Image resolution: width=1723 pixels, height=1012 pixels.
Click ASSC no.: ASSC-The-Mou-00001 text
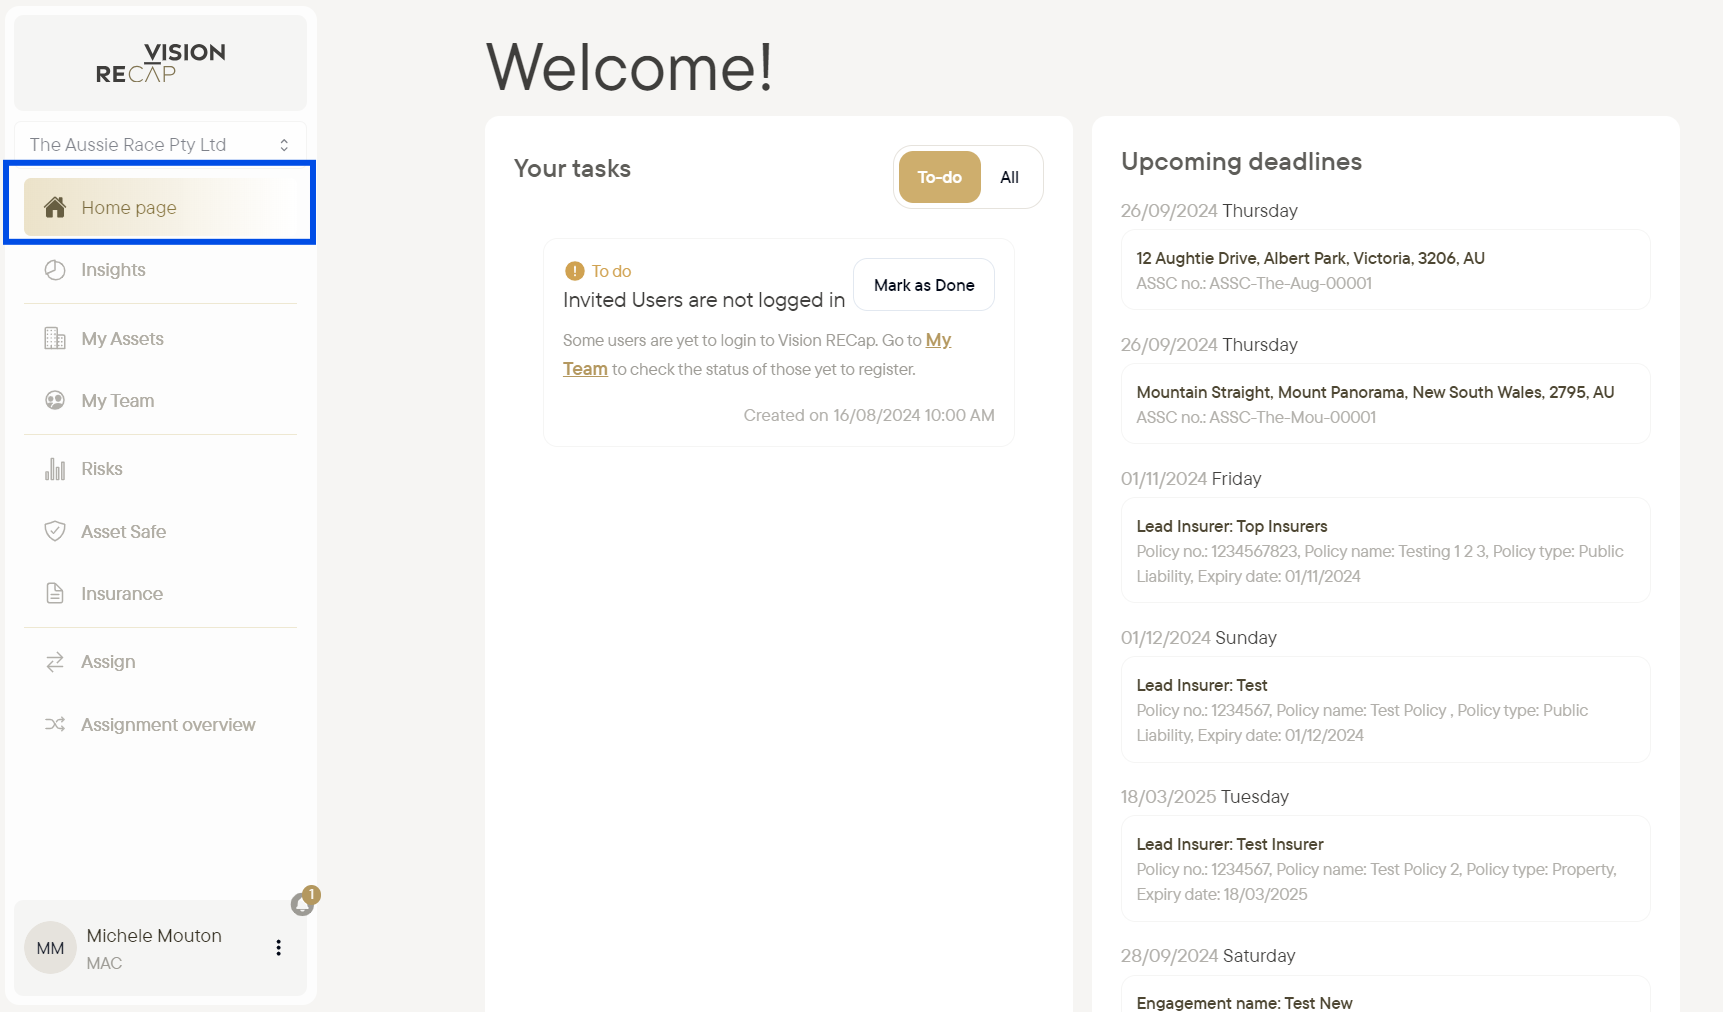tap(1256, 417)
